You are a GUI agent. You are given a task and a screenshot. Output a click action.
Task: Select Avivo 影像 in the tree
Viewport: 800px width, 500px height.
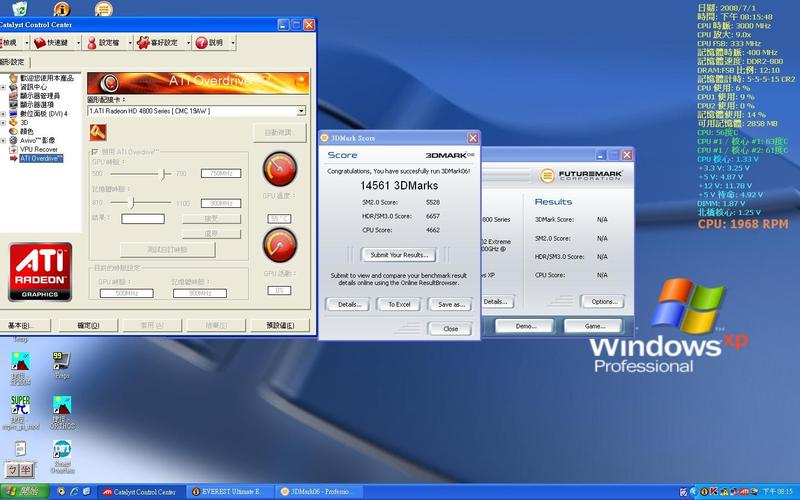point(37,140)
